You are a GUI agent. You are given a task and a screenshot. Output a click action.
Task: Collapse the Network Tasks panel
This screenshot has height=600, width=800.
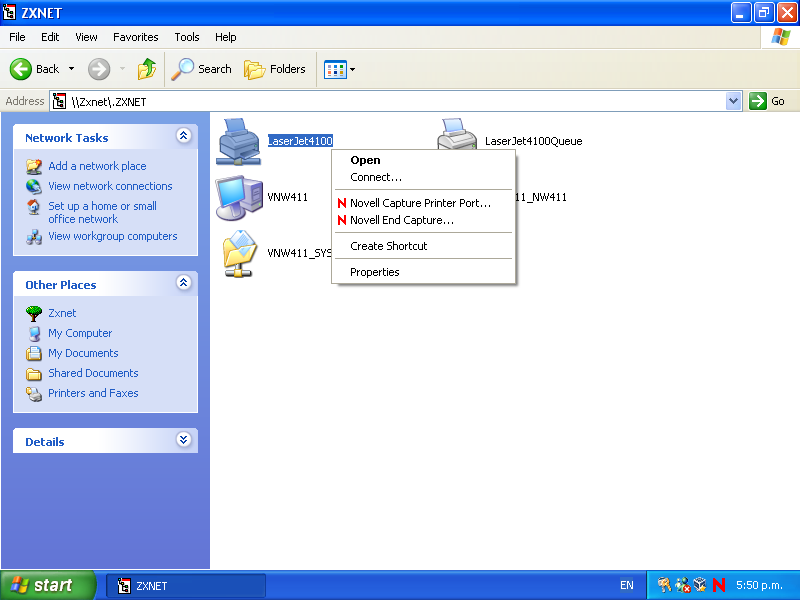click(x=184, y=136)
